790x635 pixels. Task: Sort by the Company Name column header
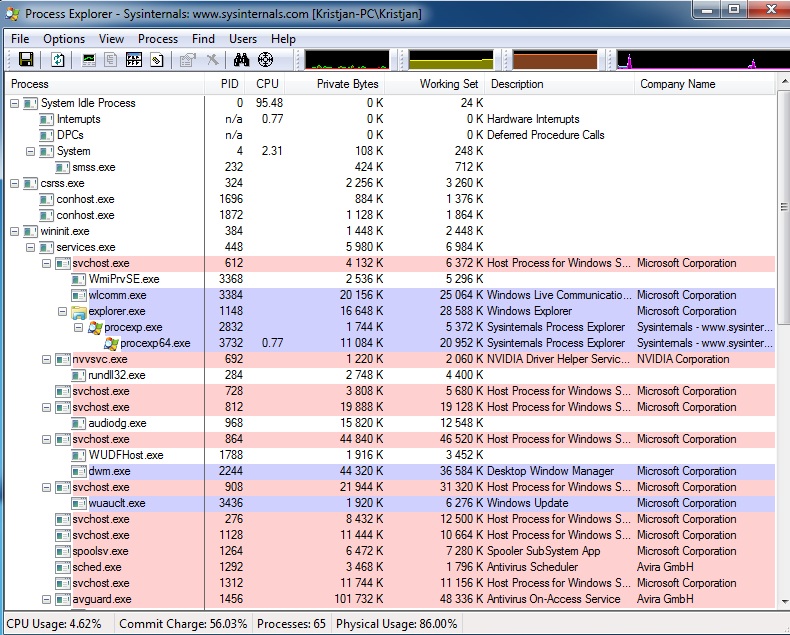(705, 84)
